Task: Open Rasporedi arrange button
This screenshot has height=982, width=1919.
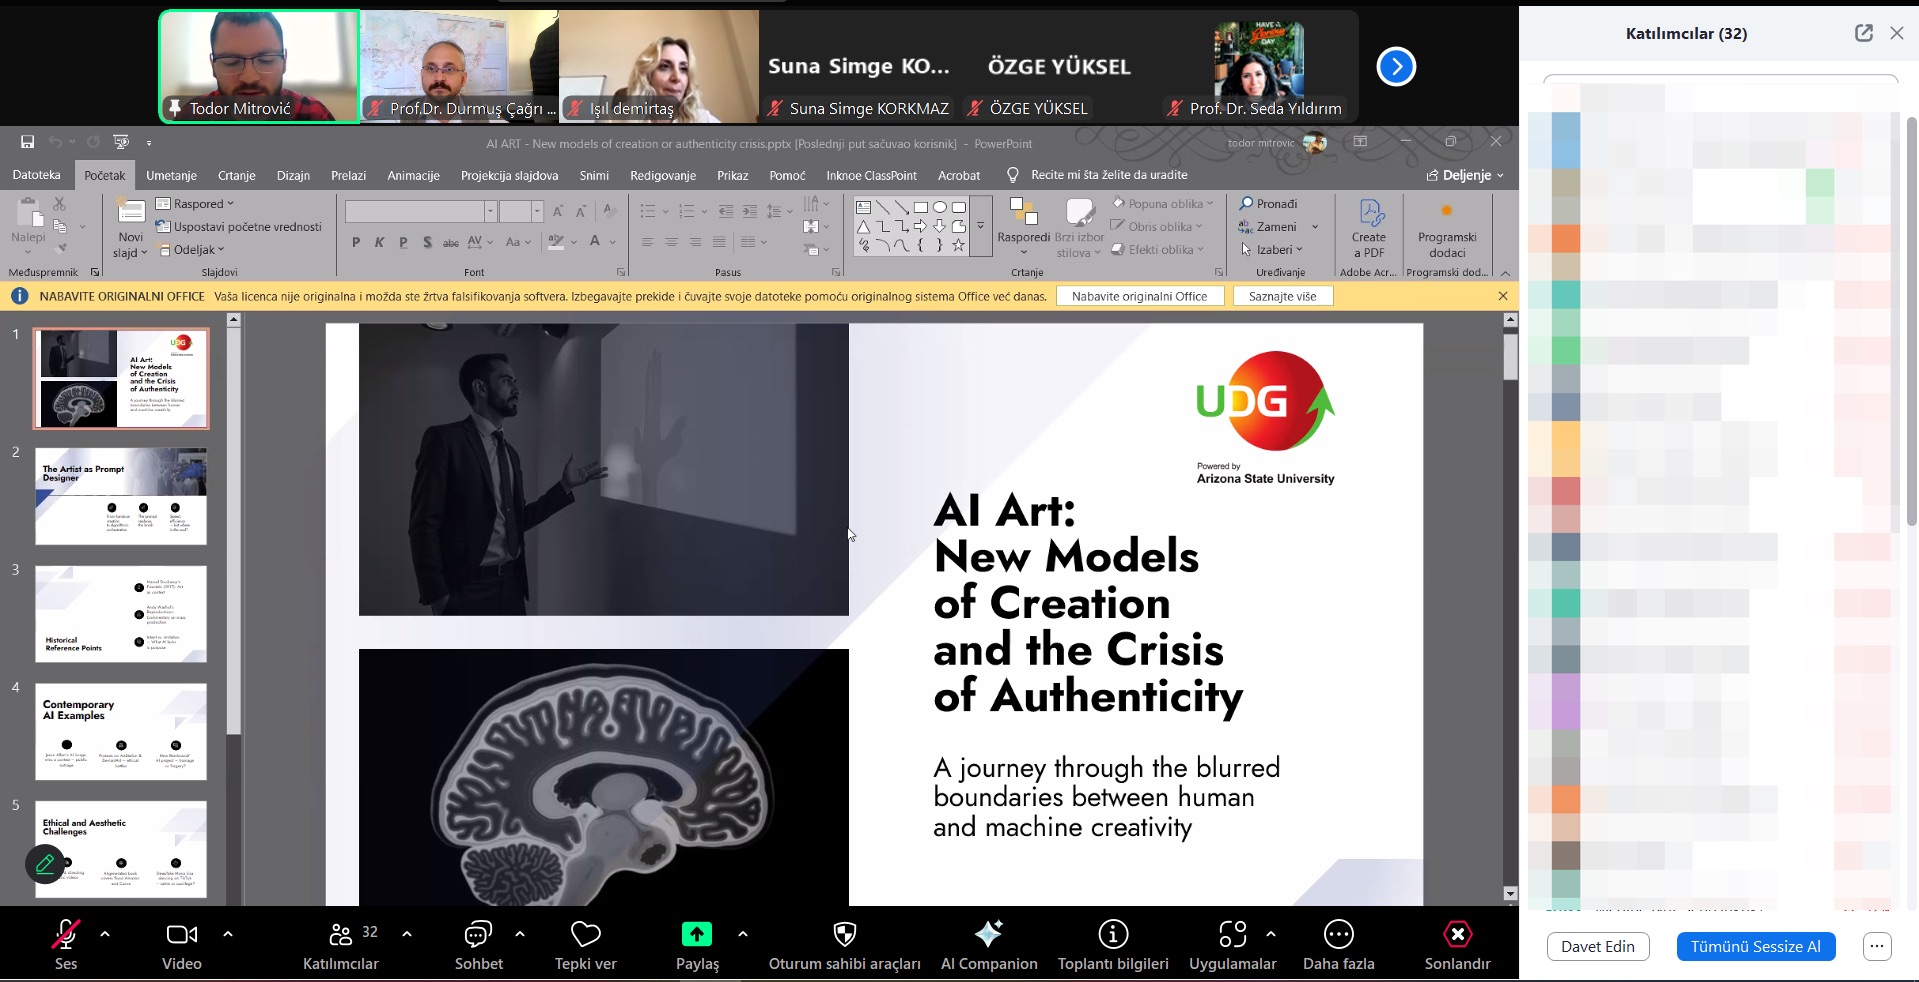Action: tap(1023, 228)
